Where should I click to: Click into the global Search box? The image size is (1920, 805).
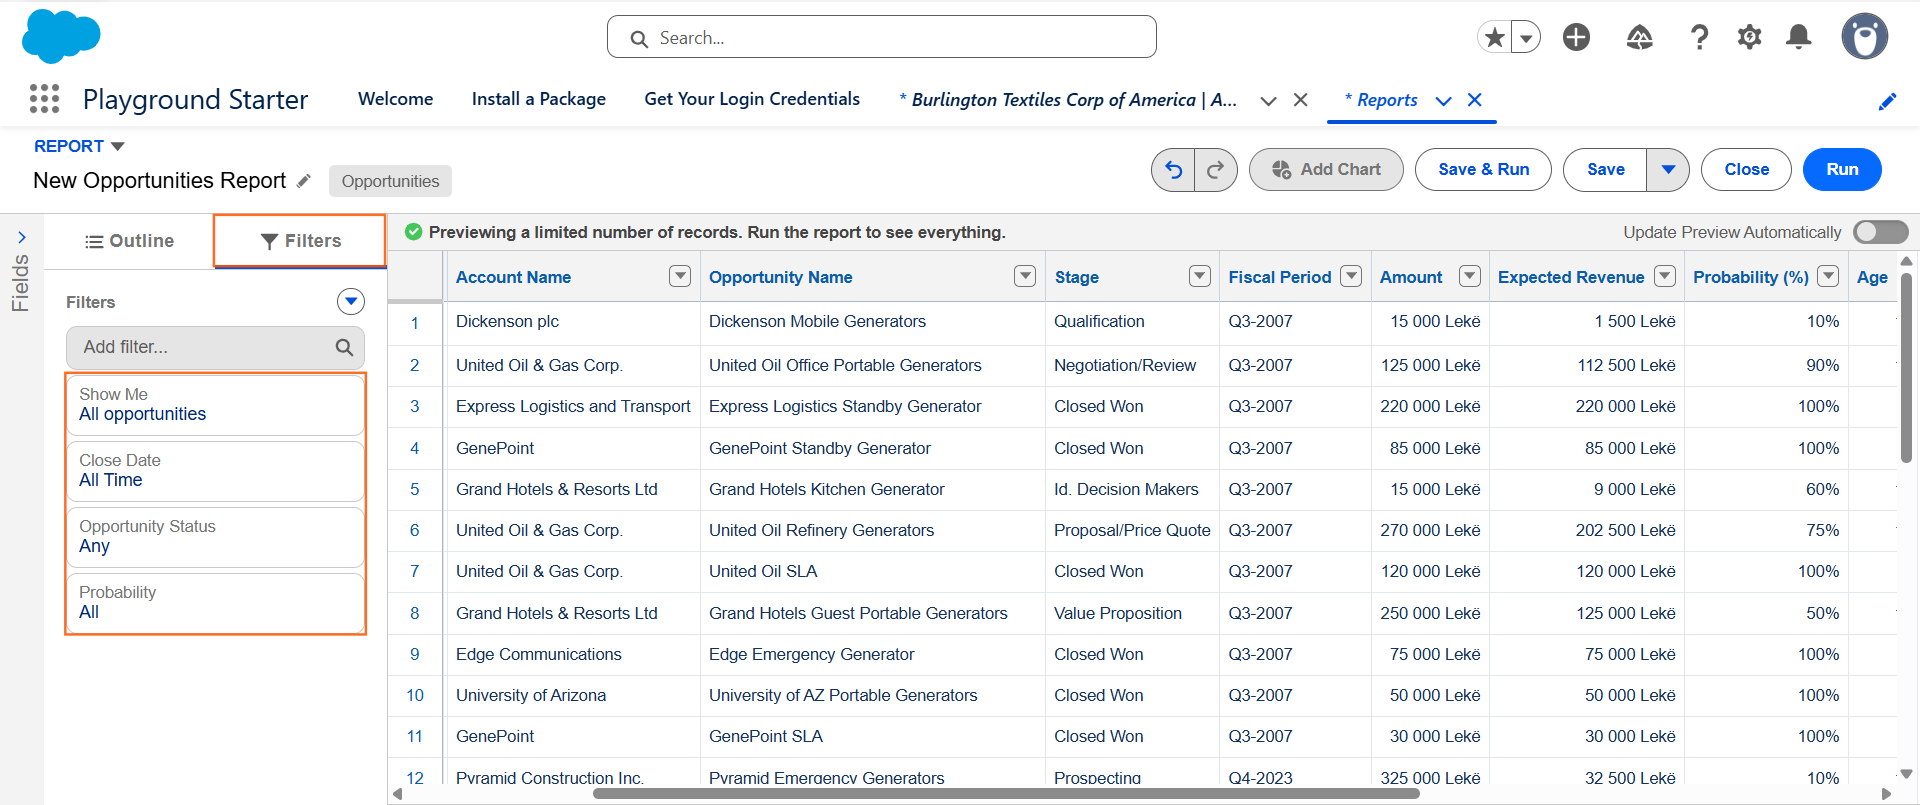click(881, 37)
